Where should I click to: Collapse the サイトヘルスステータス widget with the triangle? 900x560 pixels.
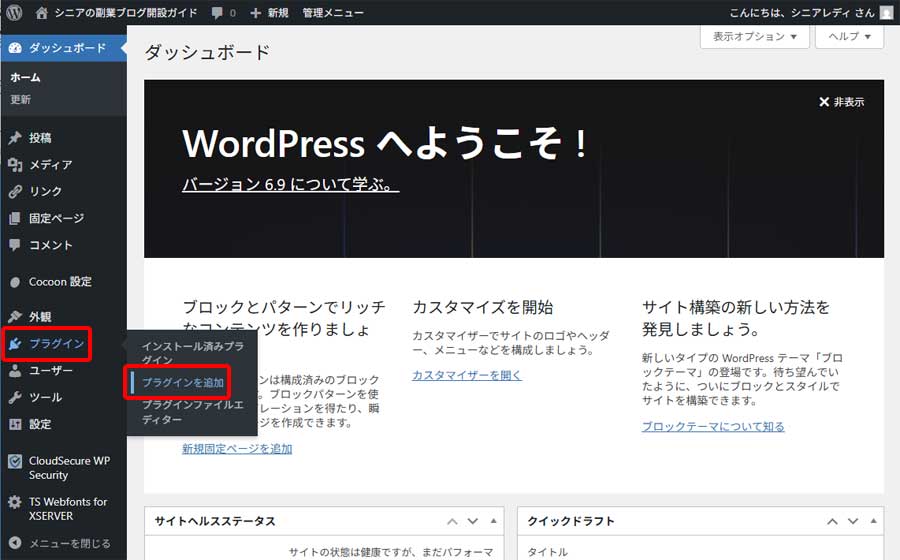coord(493,521)
